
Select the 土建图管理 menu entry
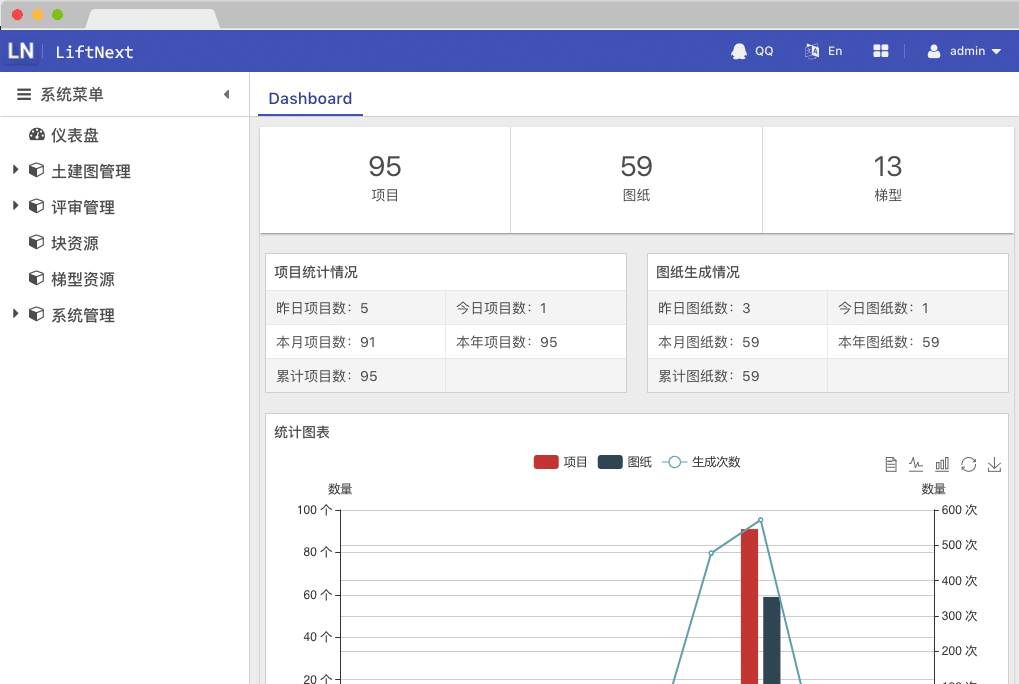(91, 171)
